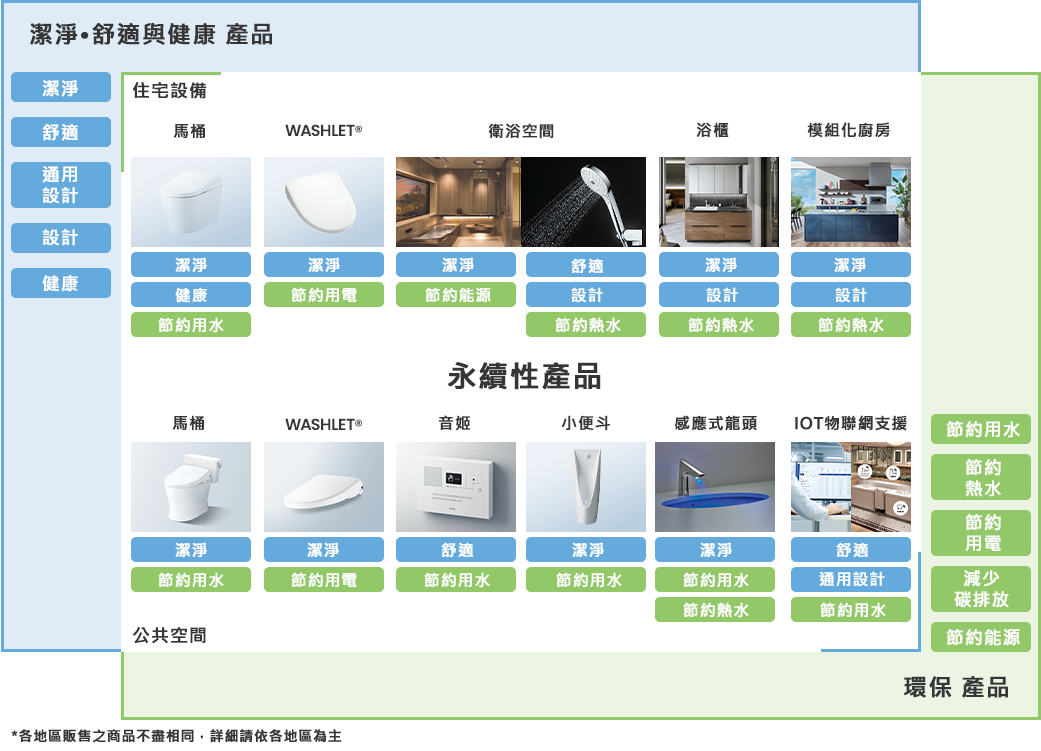Choose the 健康 label in left sidebar

(61, 284)
